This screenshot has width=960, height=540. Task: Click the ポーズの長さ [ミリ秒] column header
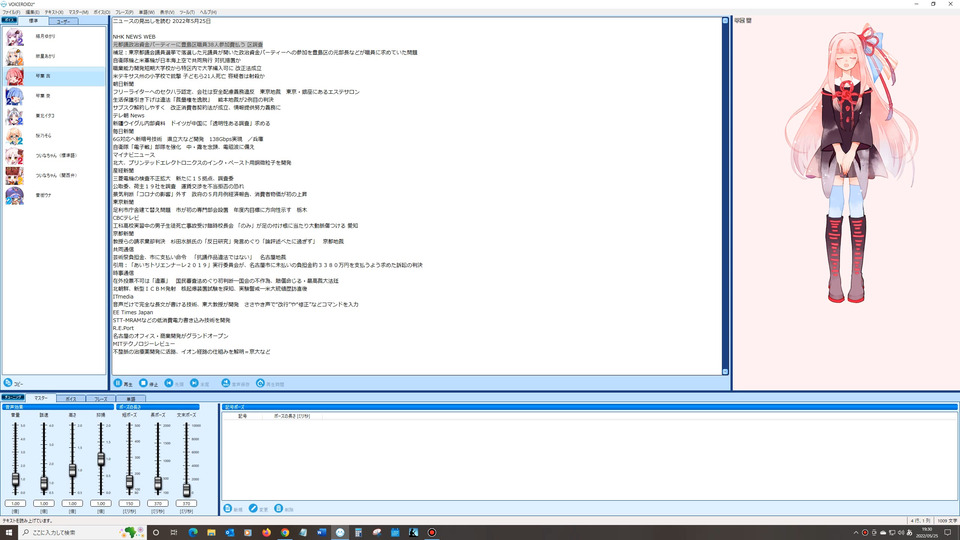coord(292,416)
